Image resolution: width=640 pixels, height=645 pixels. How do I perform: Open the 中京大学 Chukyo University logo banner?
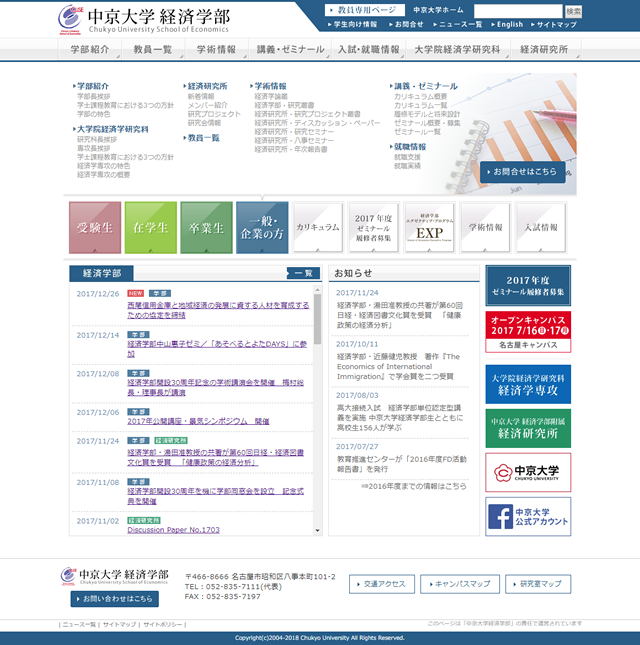(528, 473)
